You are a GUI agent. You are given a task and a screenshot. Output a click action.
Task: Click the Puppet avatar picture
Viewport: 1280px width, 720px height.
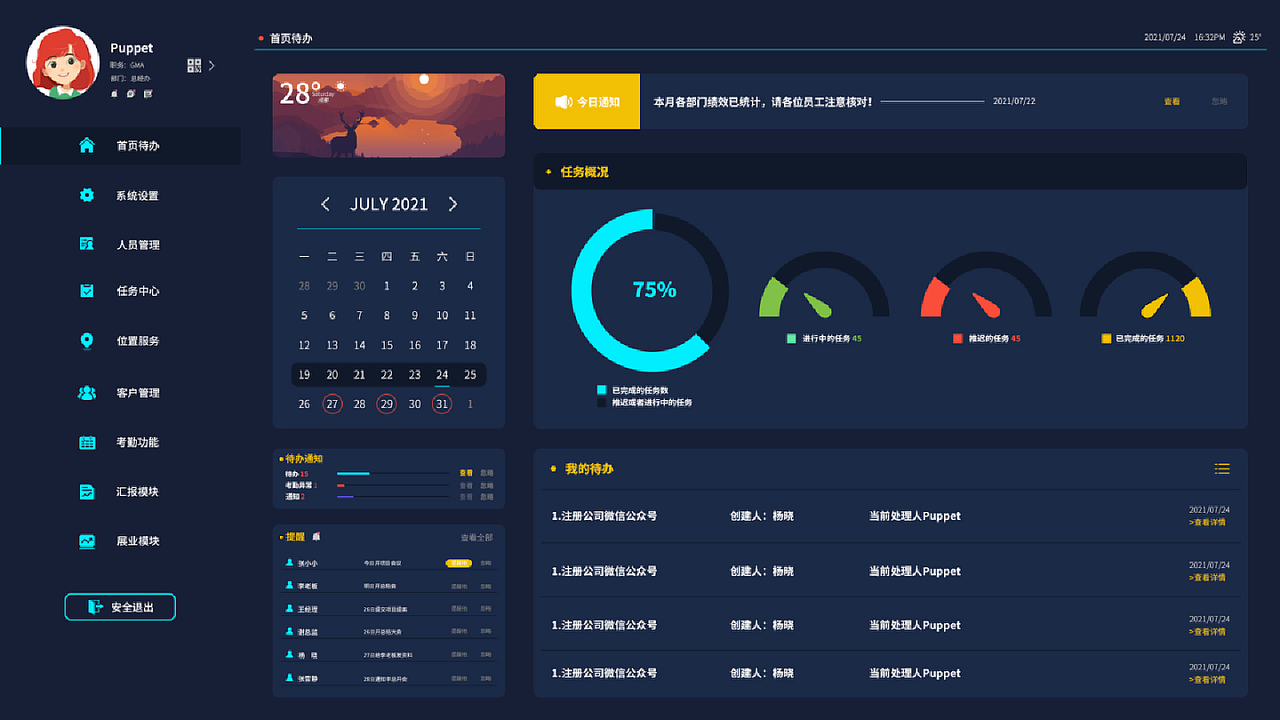click(63, 62)
